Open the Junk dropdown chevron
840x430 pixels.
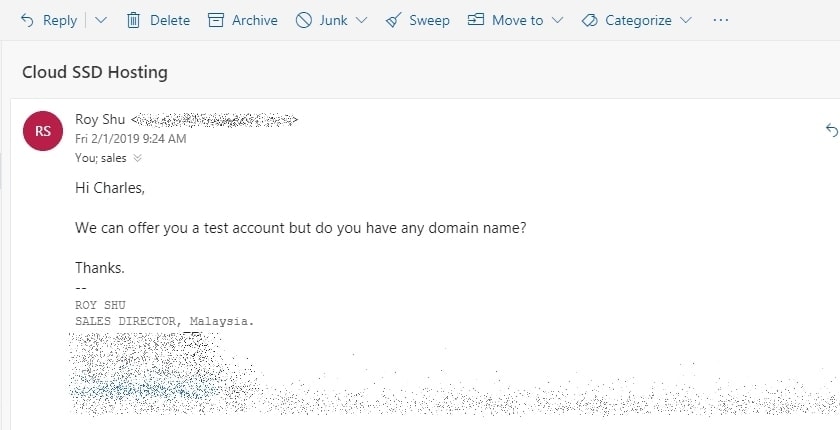pyautogui.click(x=362, y=20)
